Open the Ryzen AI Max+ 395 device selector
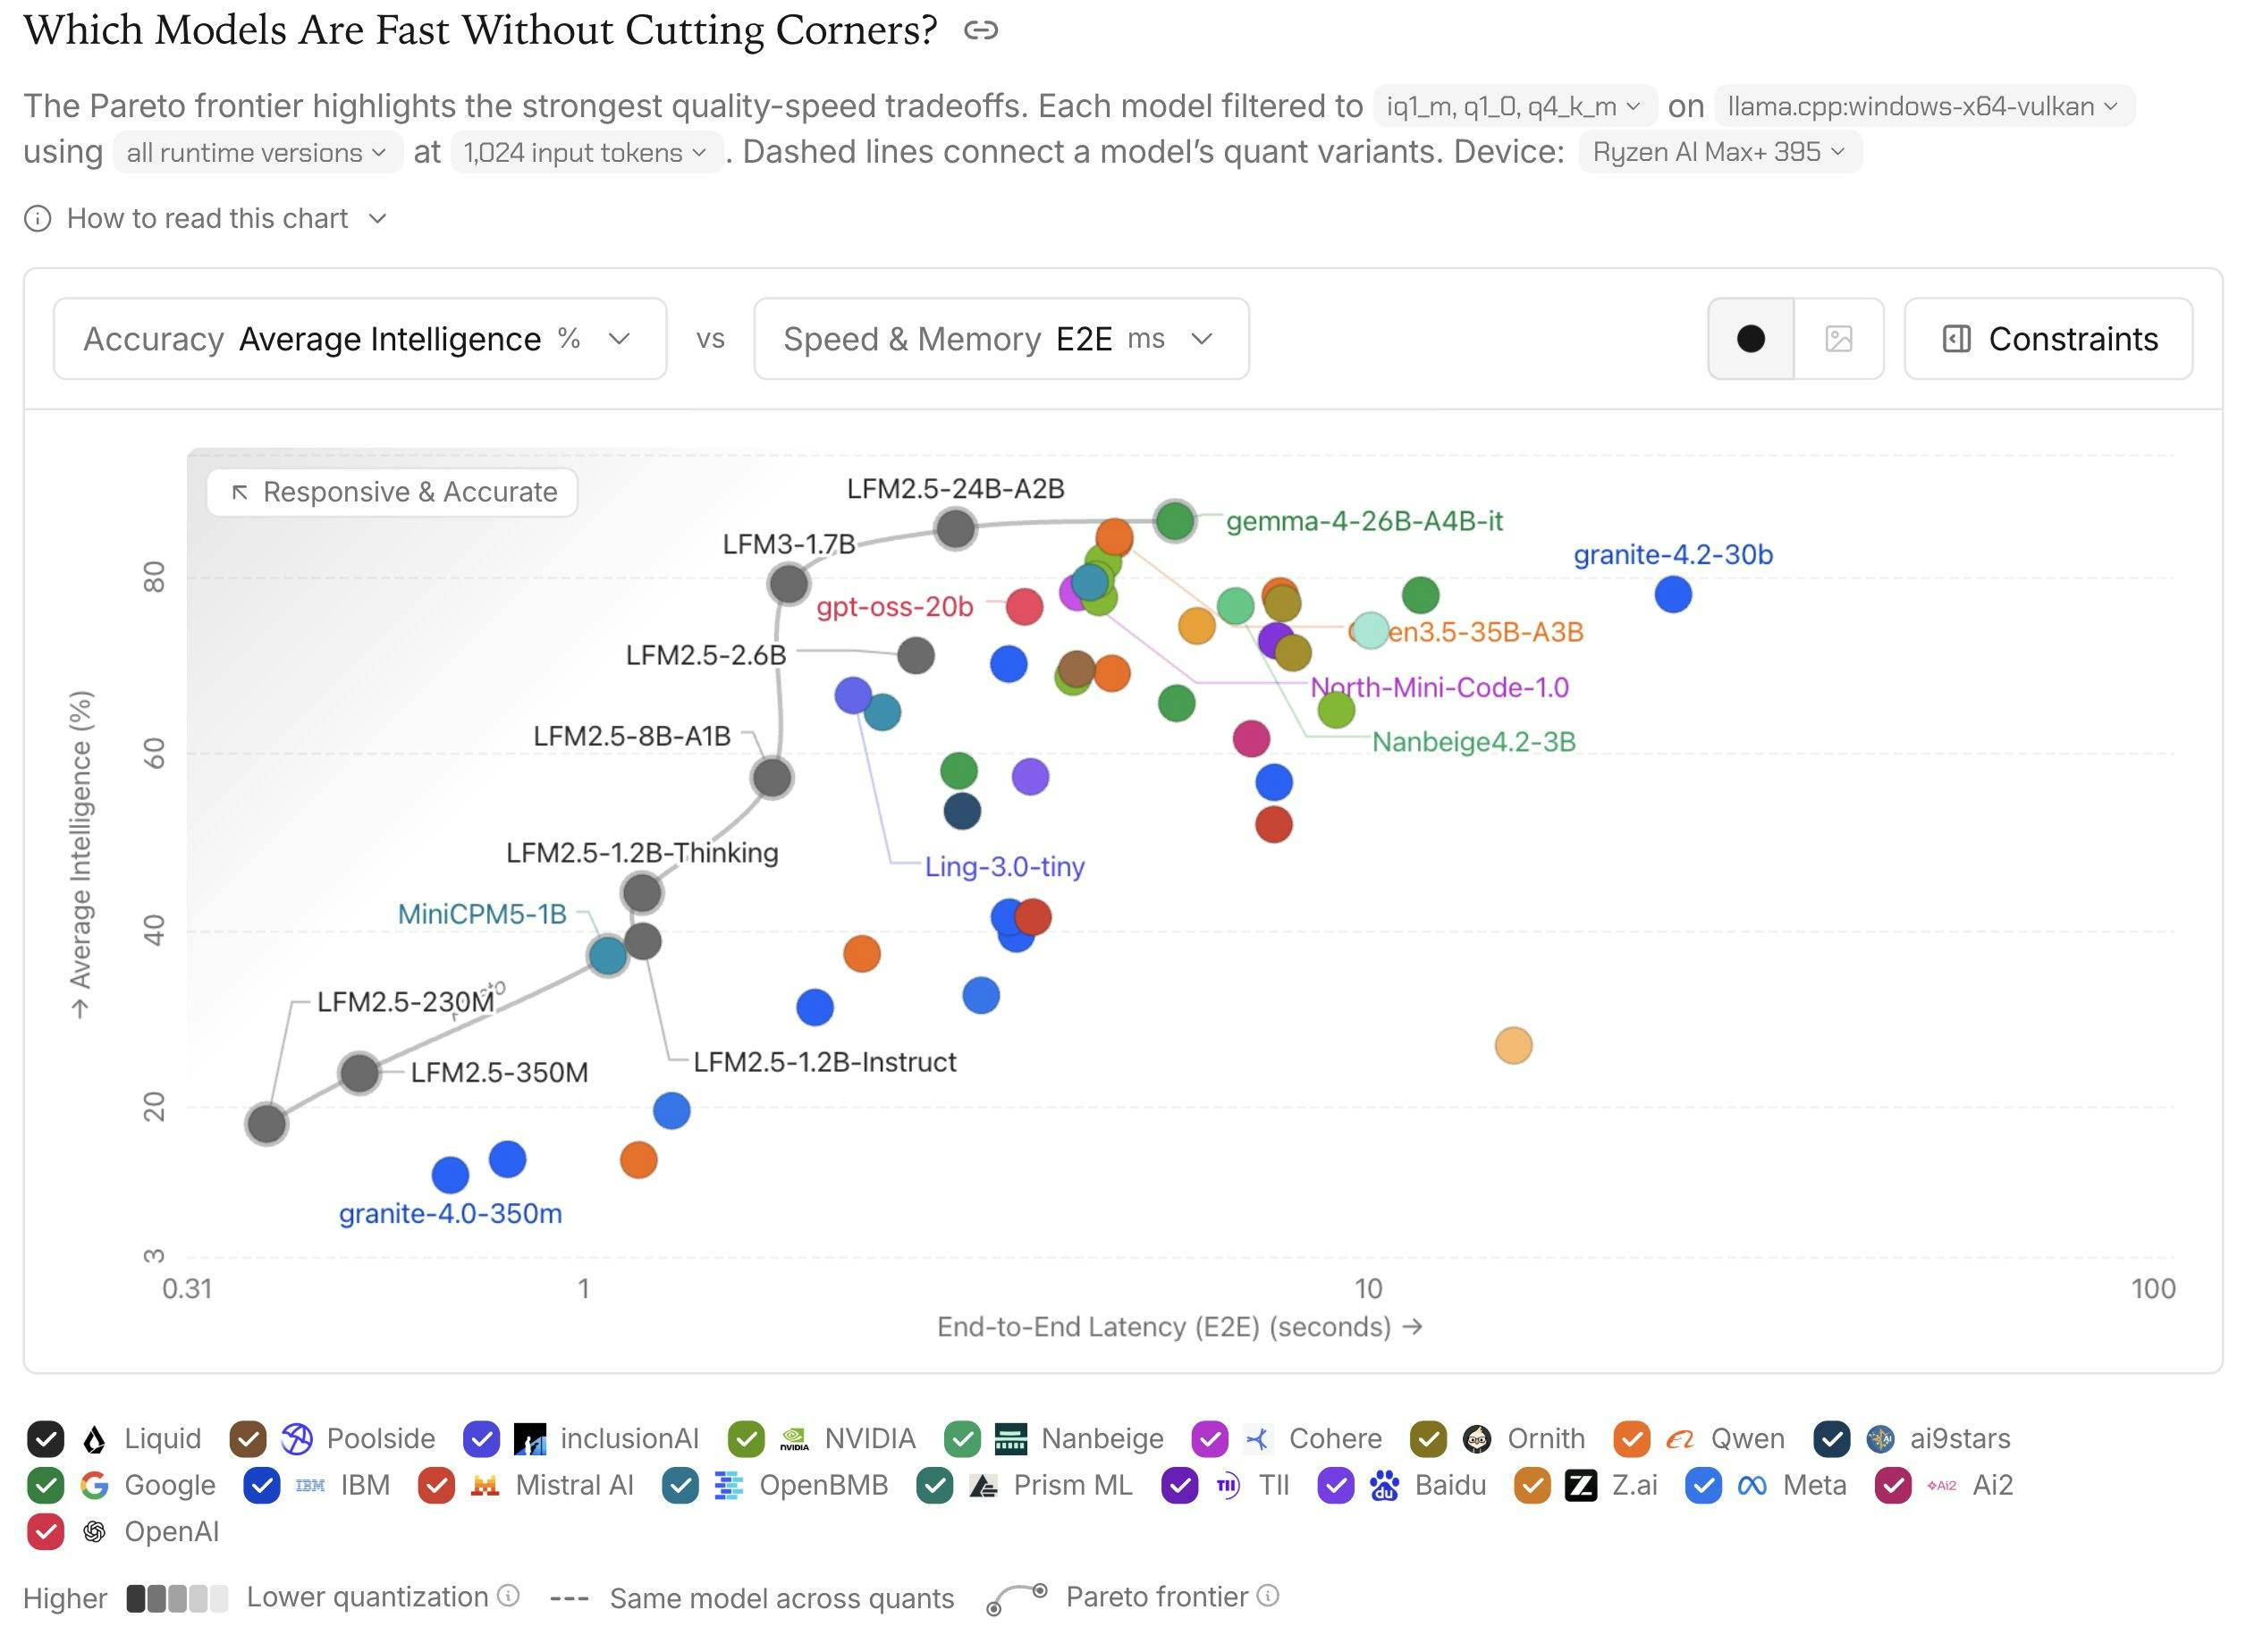The width and height of the screenshot is (2246, 1652). click(1720, 152)
